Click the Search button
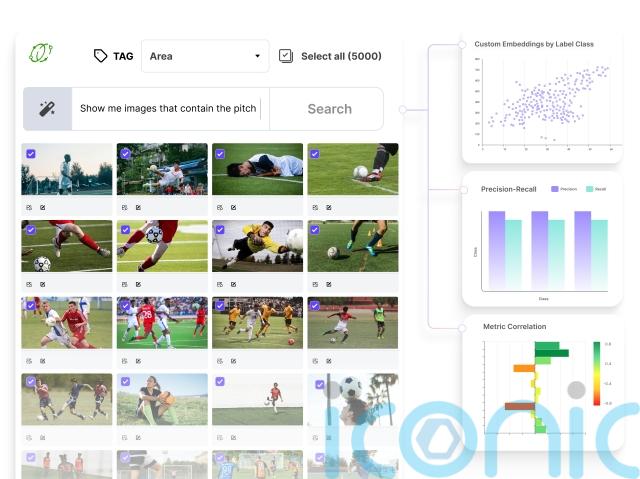The height and width of the screenshot is (479, 640). click(x=329, y=109)
